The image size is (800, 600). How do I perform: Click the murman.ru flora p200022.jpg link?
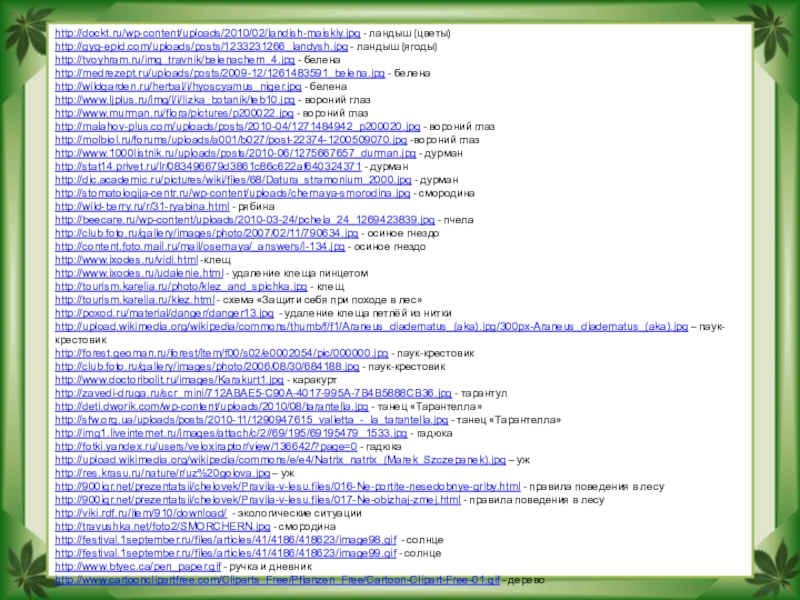pos(174,113)
